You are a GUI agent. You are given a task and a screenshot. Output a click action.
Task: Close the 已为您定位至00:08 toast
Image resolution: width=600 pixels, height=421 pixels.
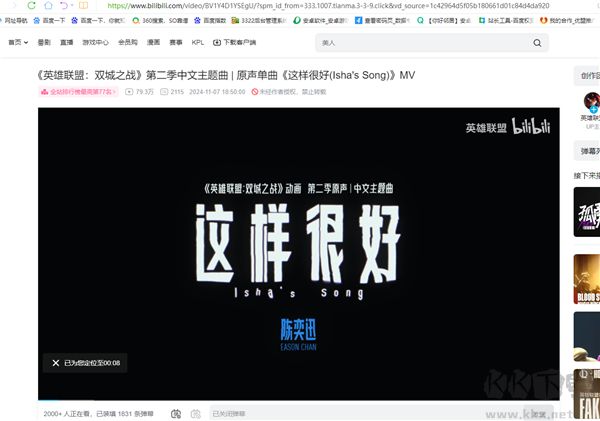tap(56, 363)
